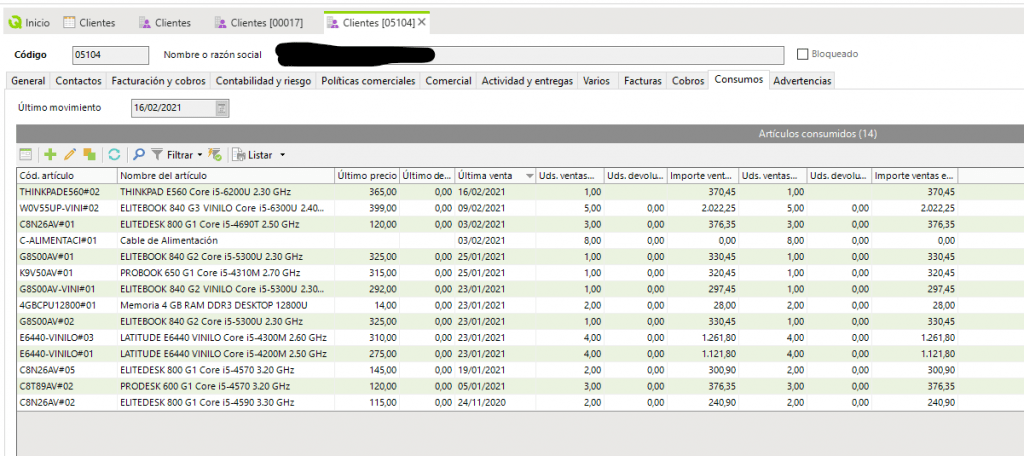Click the Artículos consumidos (14) header bar
Screen dimensions: 1024x456
pos(520,134)
